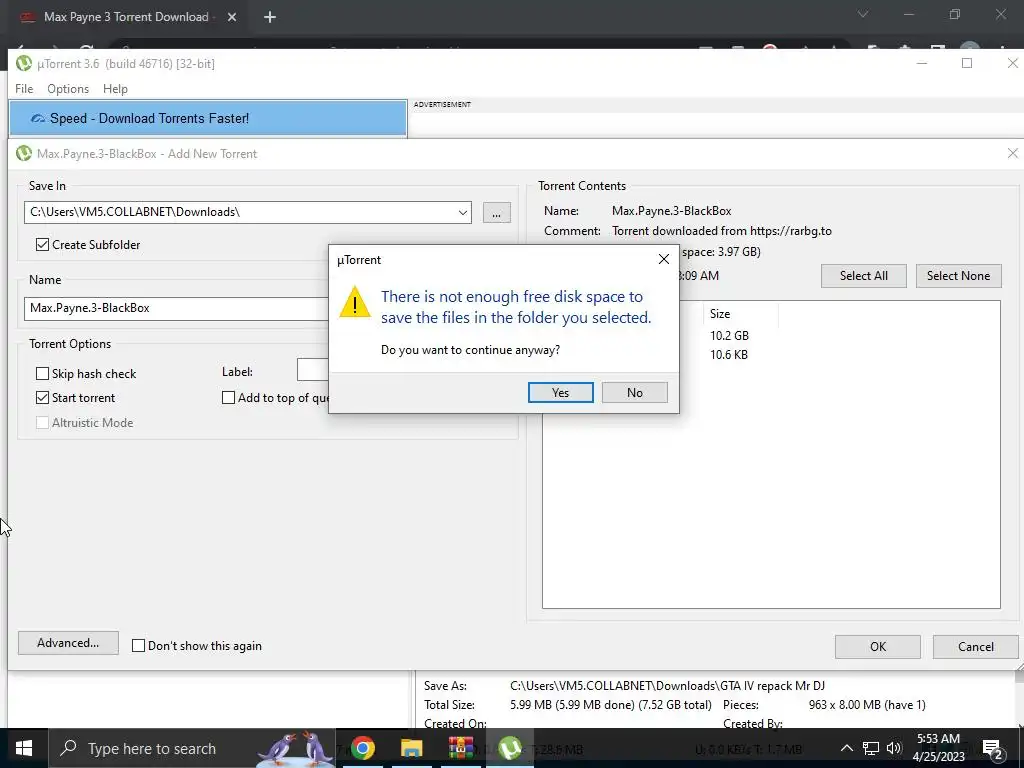Click the Label combo box
This screenshot has height=768, width=1024.
(x=313, y=370)
